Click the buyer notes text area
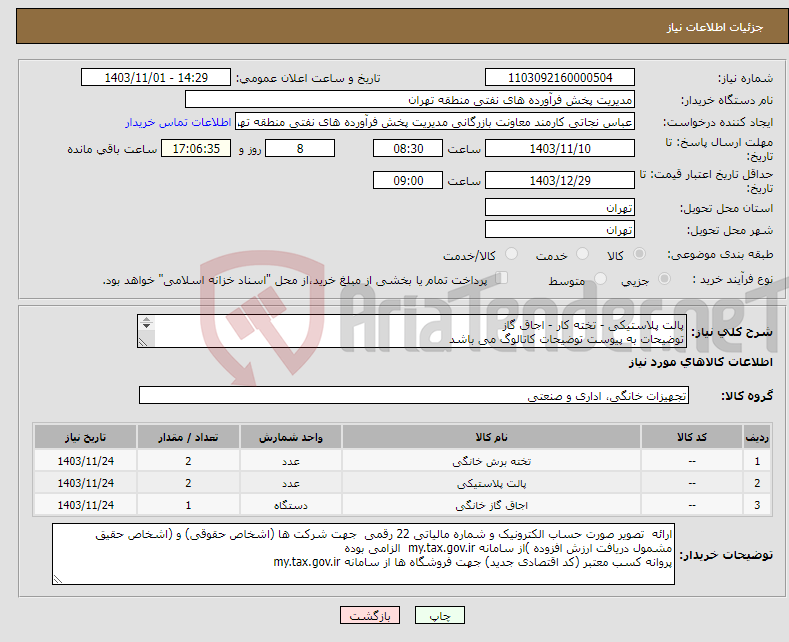The height and width of the screenshot is (642, 789). pos(363,554)
